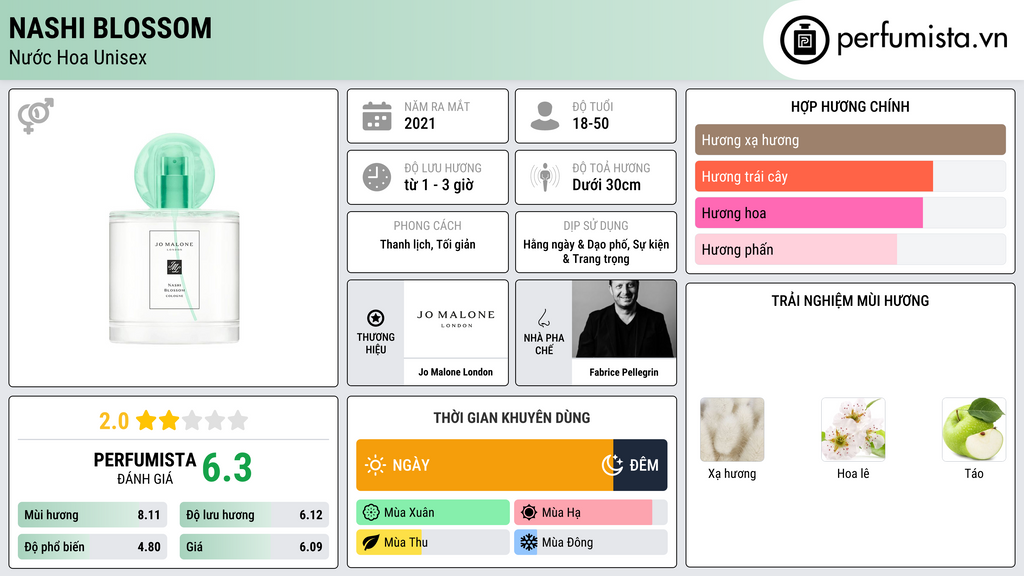This screenshot has width=1024, height=576.
Task: Click the Jo Malone London logo image
Action: click(456, 319)
